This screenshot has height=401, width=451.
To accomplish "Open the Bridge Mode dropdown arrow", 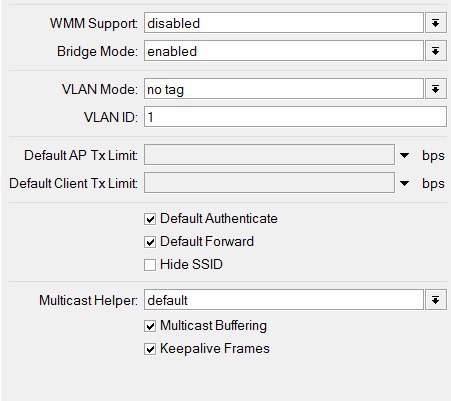I will point(435,51).
